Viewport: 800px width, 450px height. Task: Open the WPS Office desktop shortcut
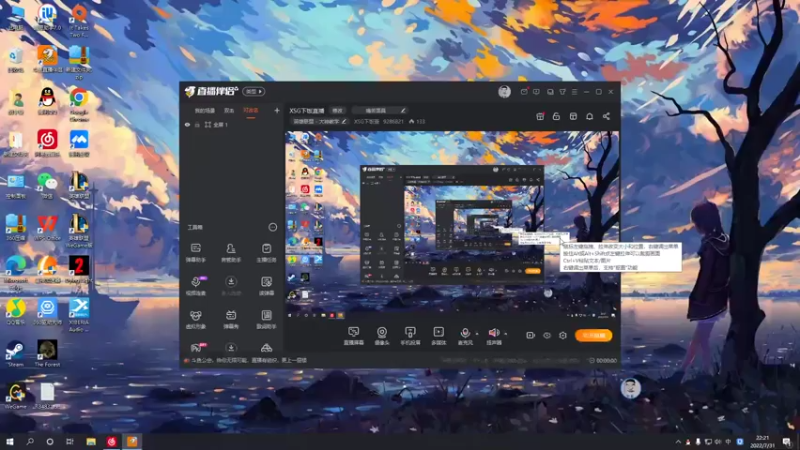point(47,228)
